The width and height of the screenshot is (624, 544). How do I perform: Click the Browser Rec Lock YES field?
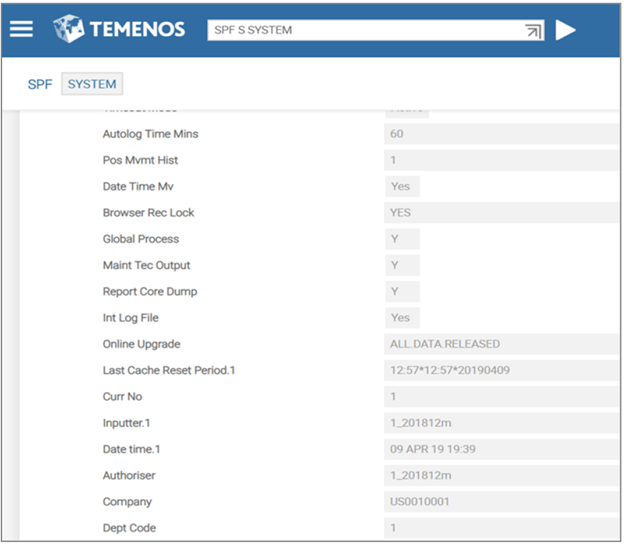tap(500, 213)
